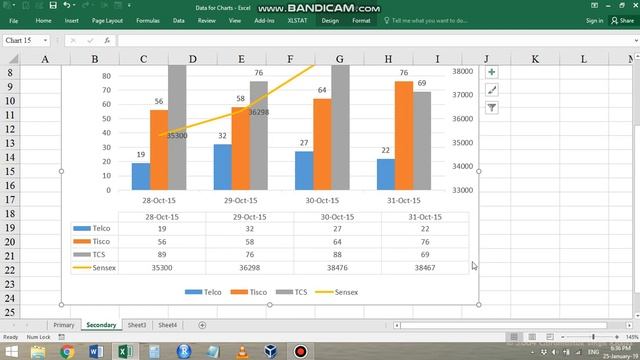640x360 pixels.
Task: Open the Home ribbon tab
Action: coord(43,20)
